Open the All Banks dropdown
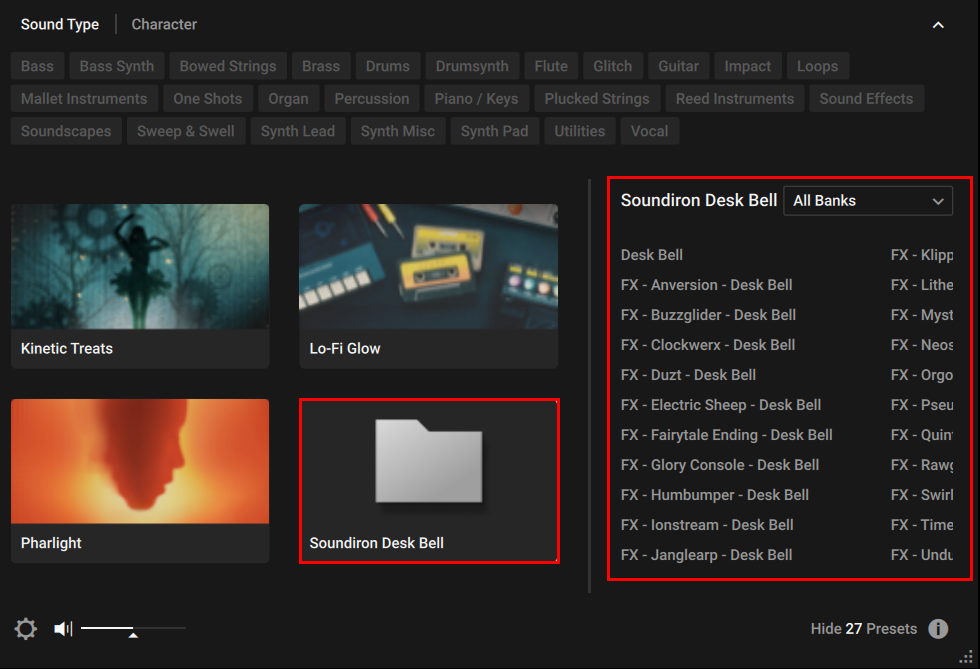The height and width of the screenshot is (669, 980). point(867,200)
